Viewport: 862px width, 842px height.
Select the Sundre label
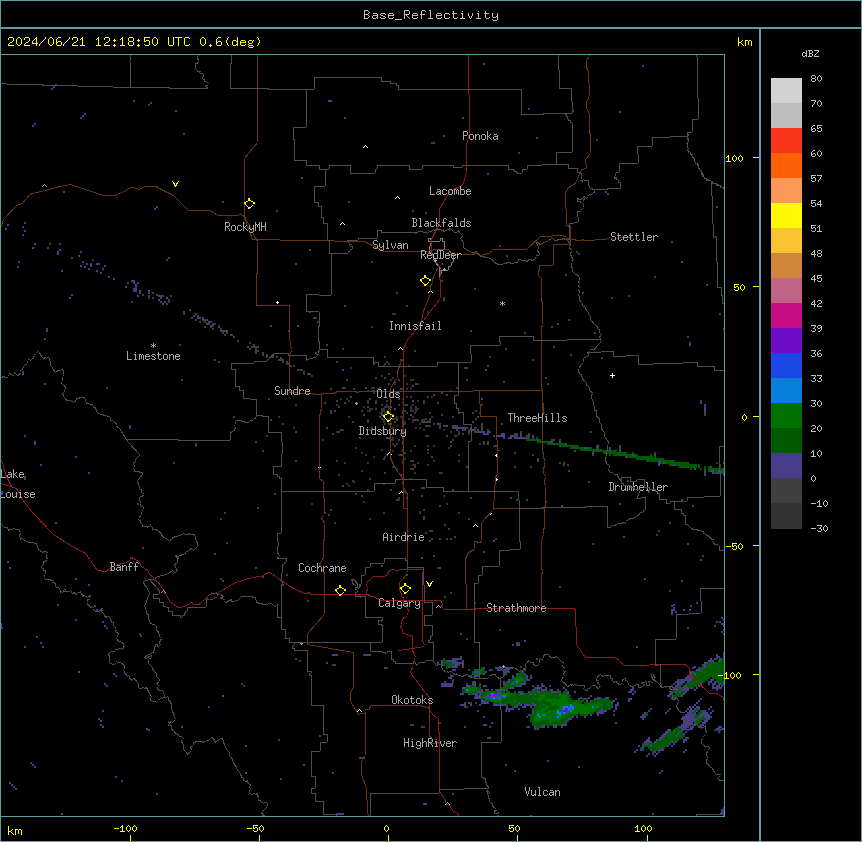pos(292,391)
